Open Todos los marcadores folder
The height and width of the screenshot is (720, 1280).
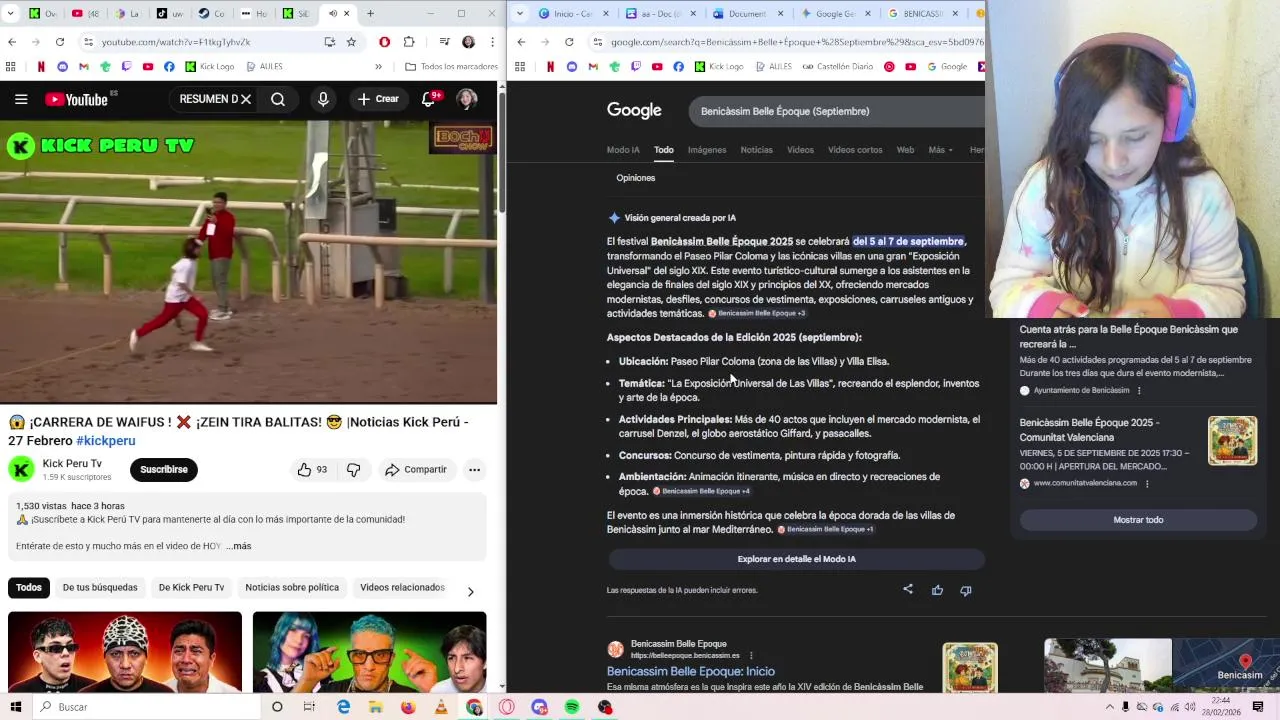tap(451, 67)
